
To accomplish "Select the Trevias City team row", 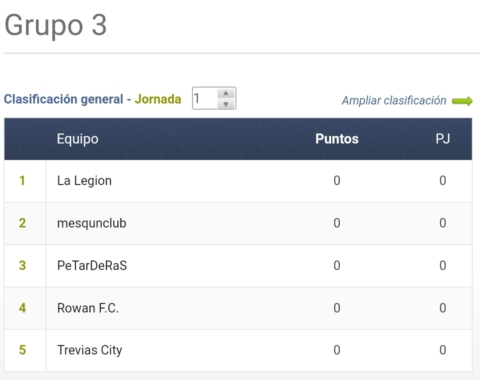I will 238,350.
